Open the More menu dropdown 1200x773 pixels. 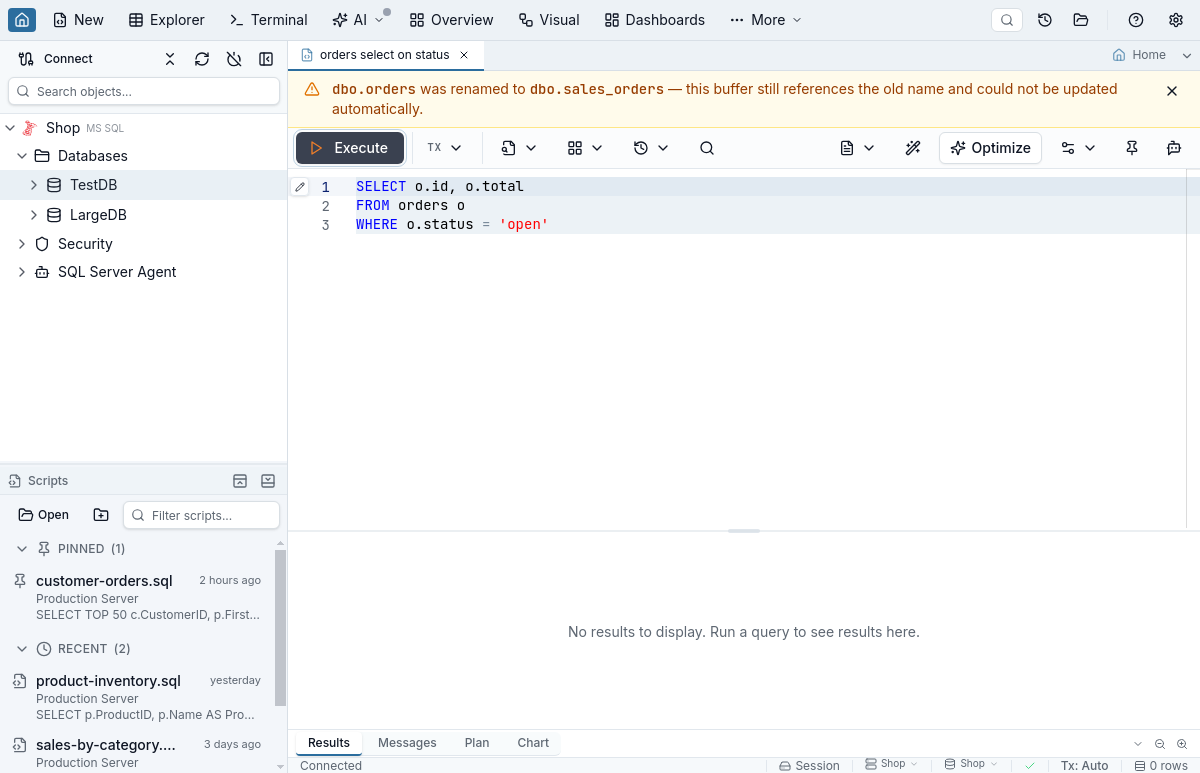click(766, 20)
